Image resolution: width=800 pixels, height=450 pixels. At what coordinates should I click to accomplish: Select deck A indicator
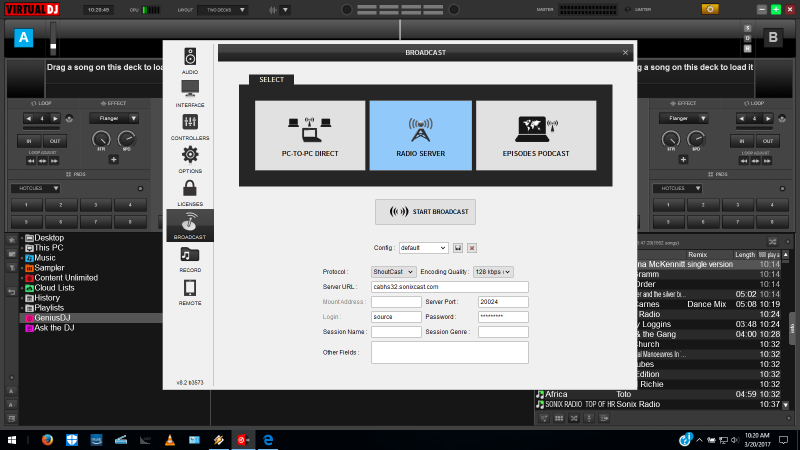[23, 38]
